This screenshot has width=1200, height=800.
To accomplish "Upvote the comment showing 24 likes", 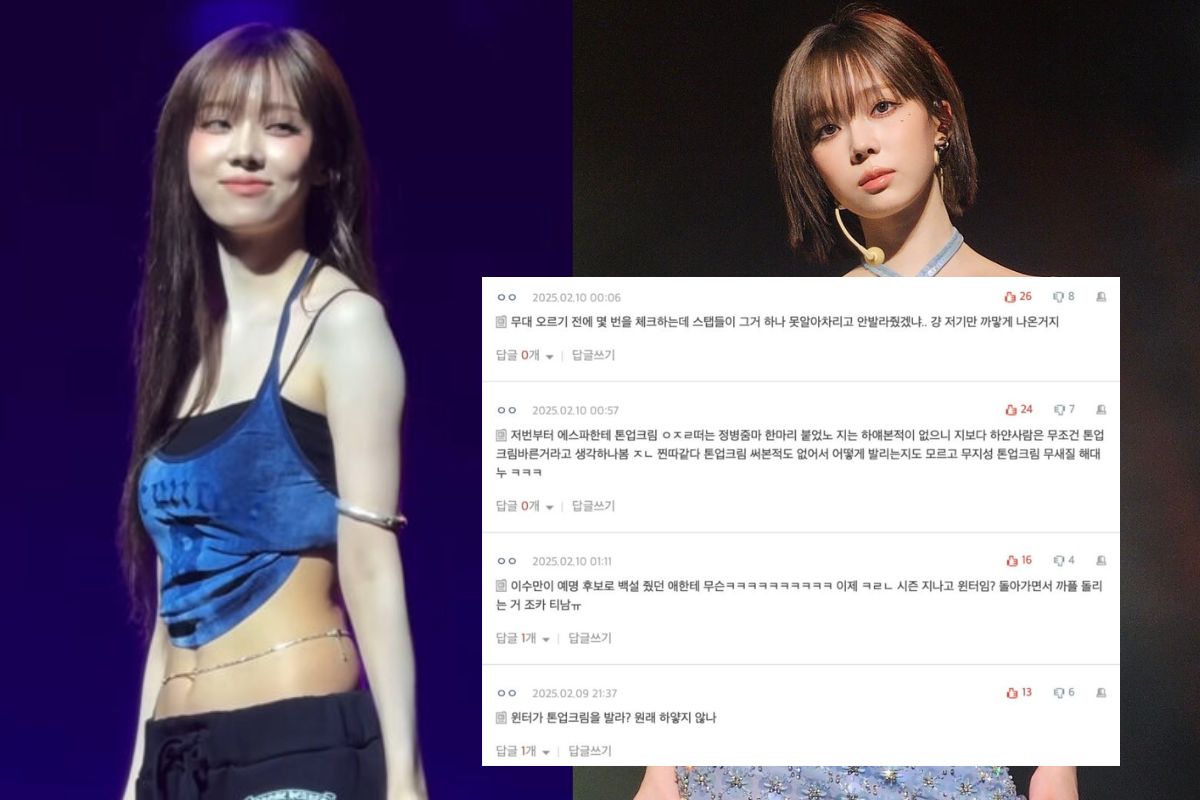I will tap(1010, 410).
